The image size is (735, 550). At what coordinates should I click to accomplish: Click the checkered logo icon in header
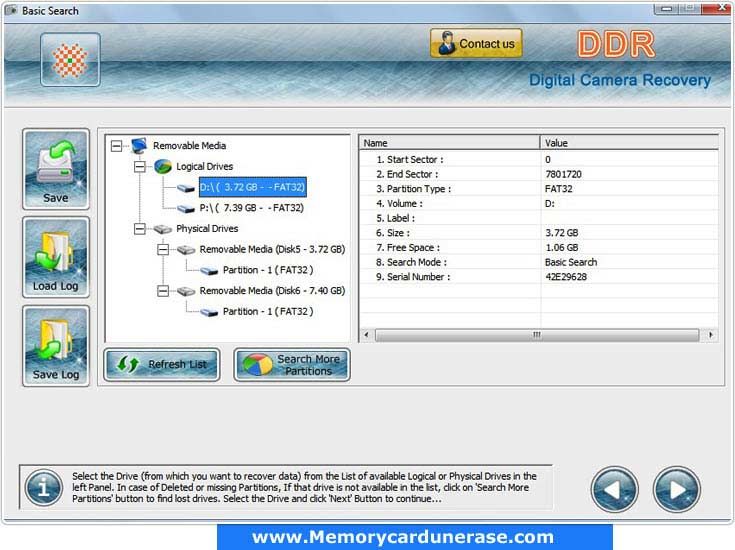click(x=70, y=60)
